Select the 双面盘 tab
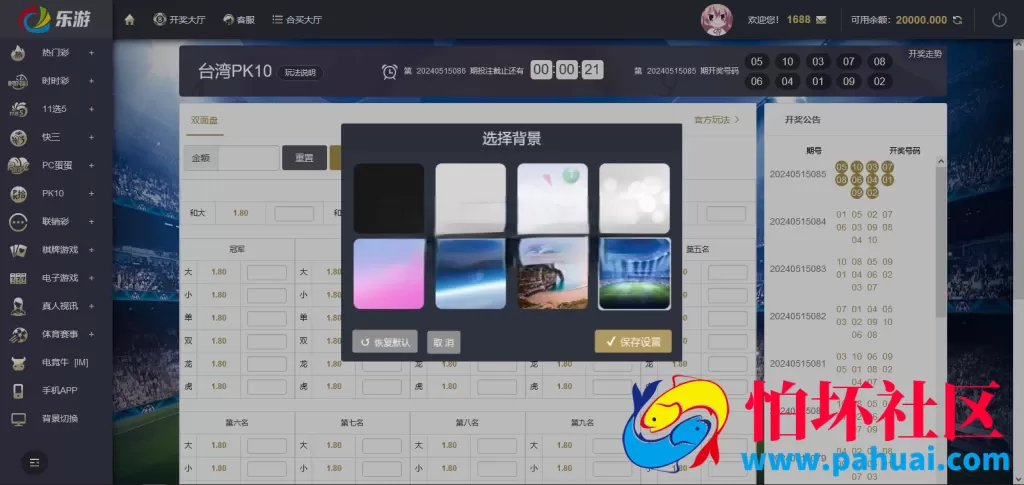Screen dimensions: 1024x485 click(x=204, y=120)
